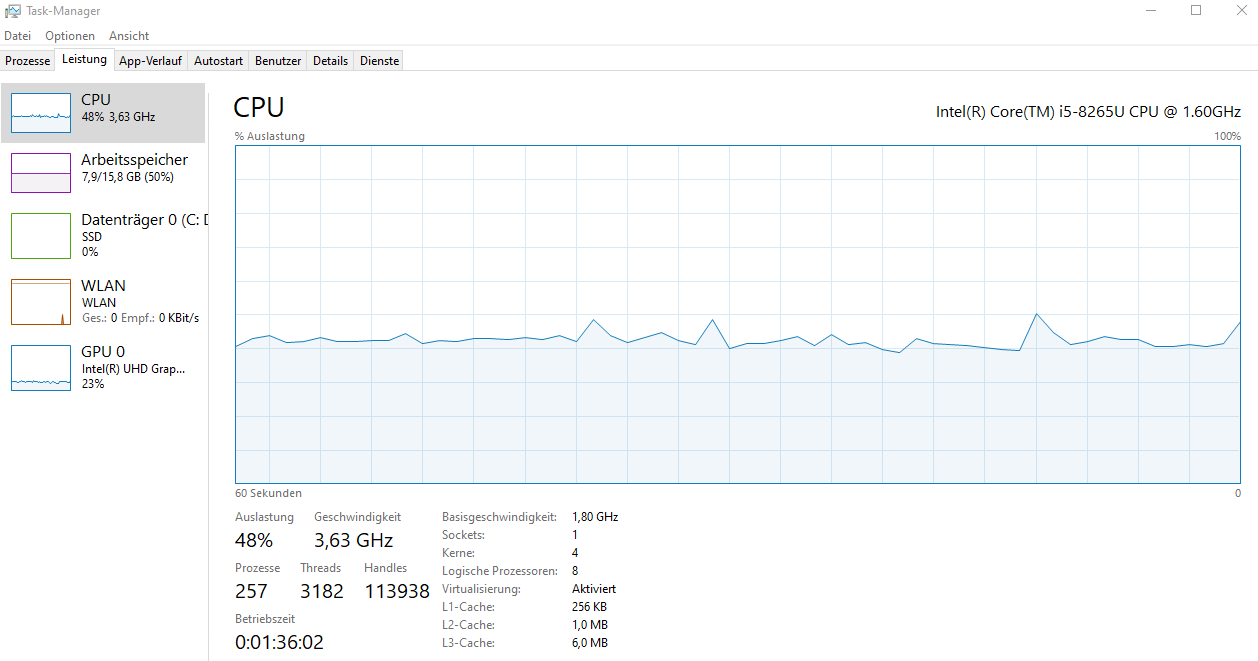This screenshot has width=1258, height=661.
Task: Click the Intel(R) UHD Graphics text
Action: [133, 369]
